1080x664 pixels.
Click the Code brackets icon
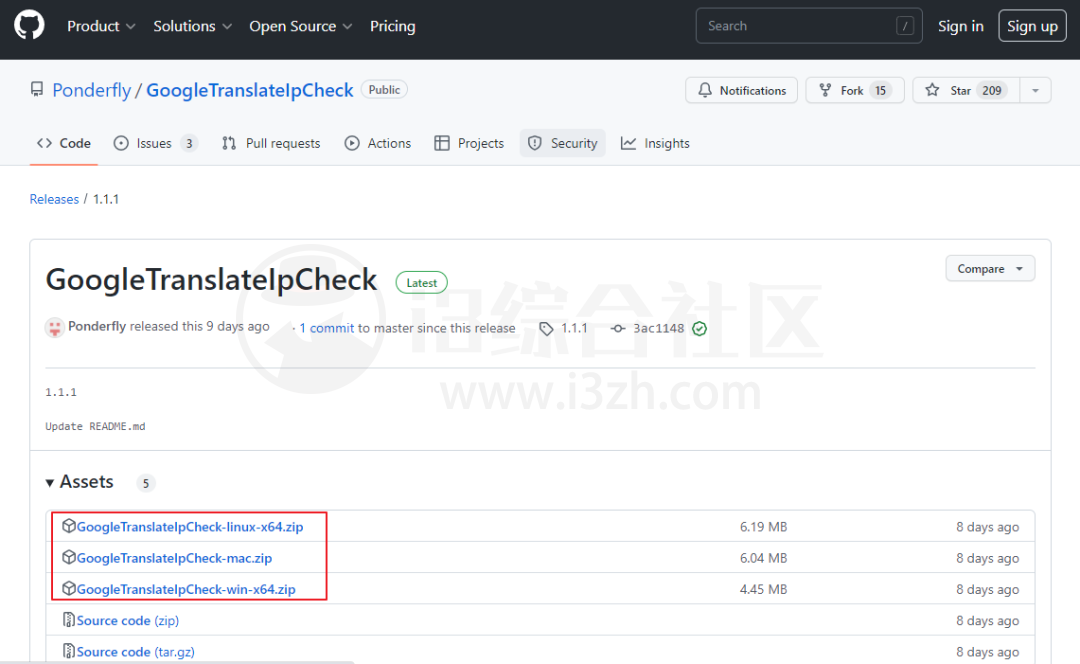coord(45,143)
